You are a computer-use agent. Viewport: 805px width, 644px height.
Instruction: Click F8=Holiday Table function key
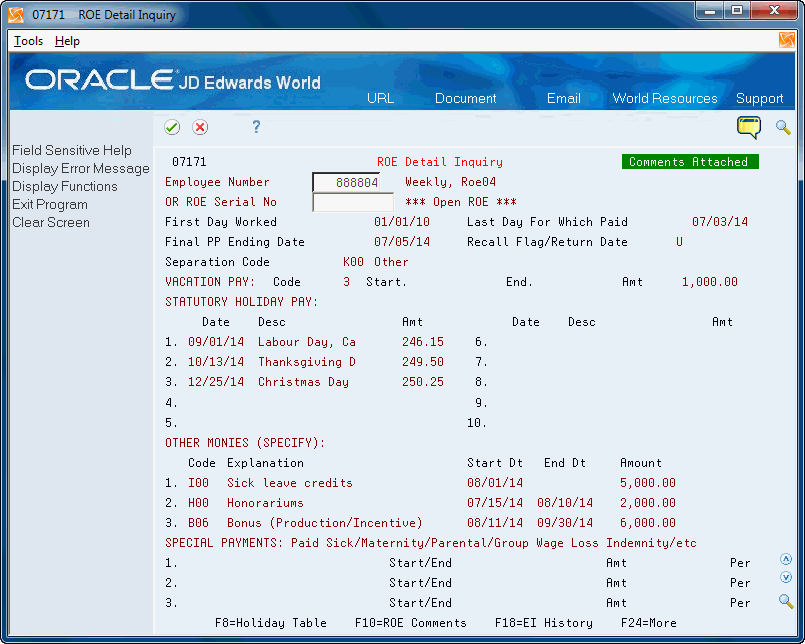[271, 623]
